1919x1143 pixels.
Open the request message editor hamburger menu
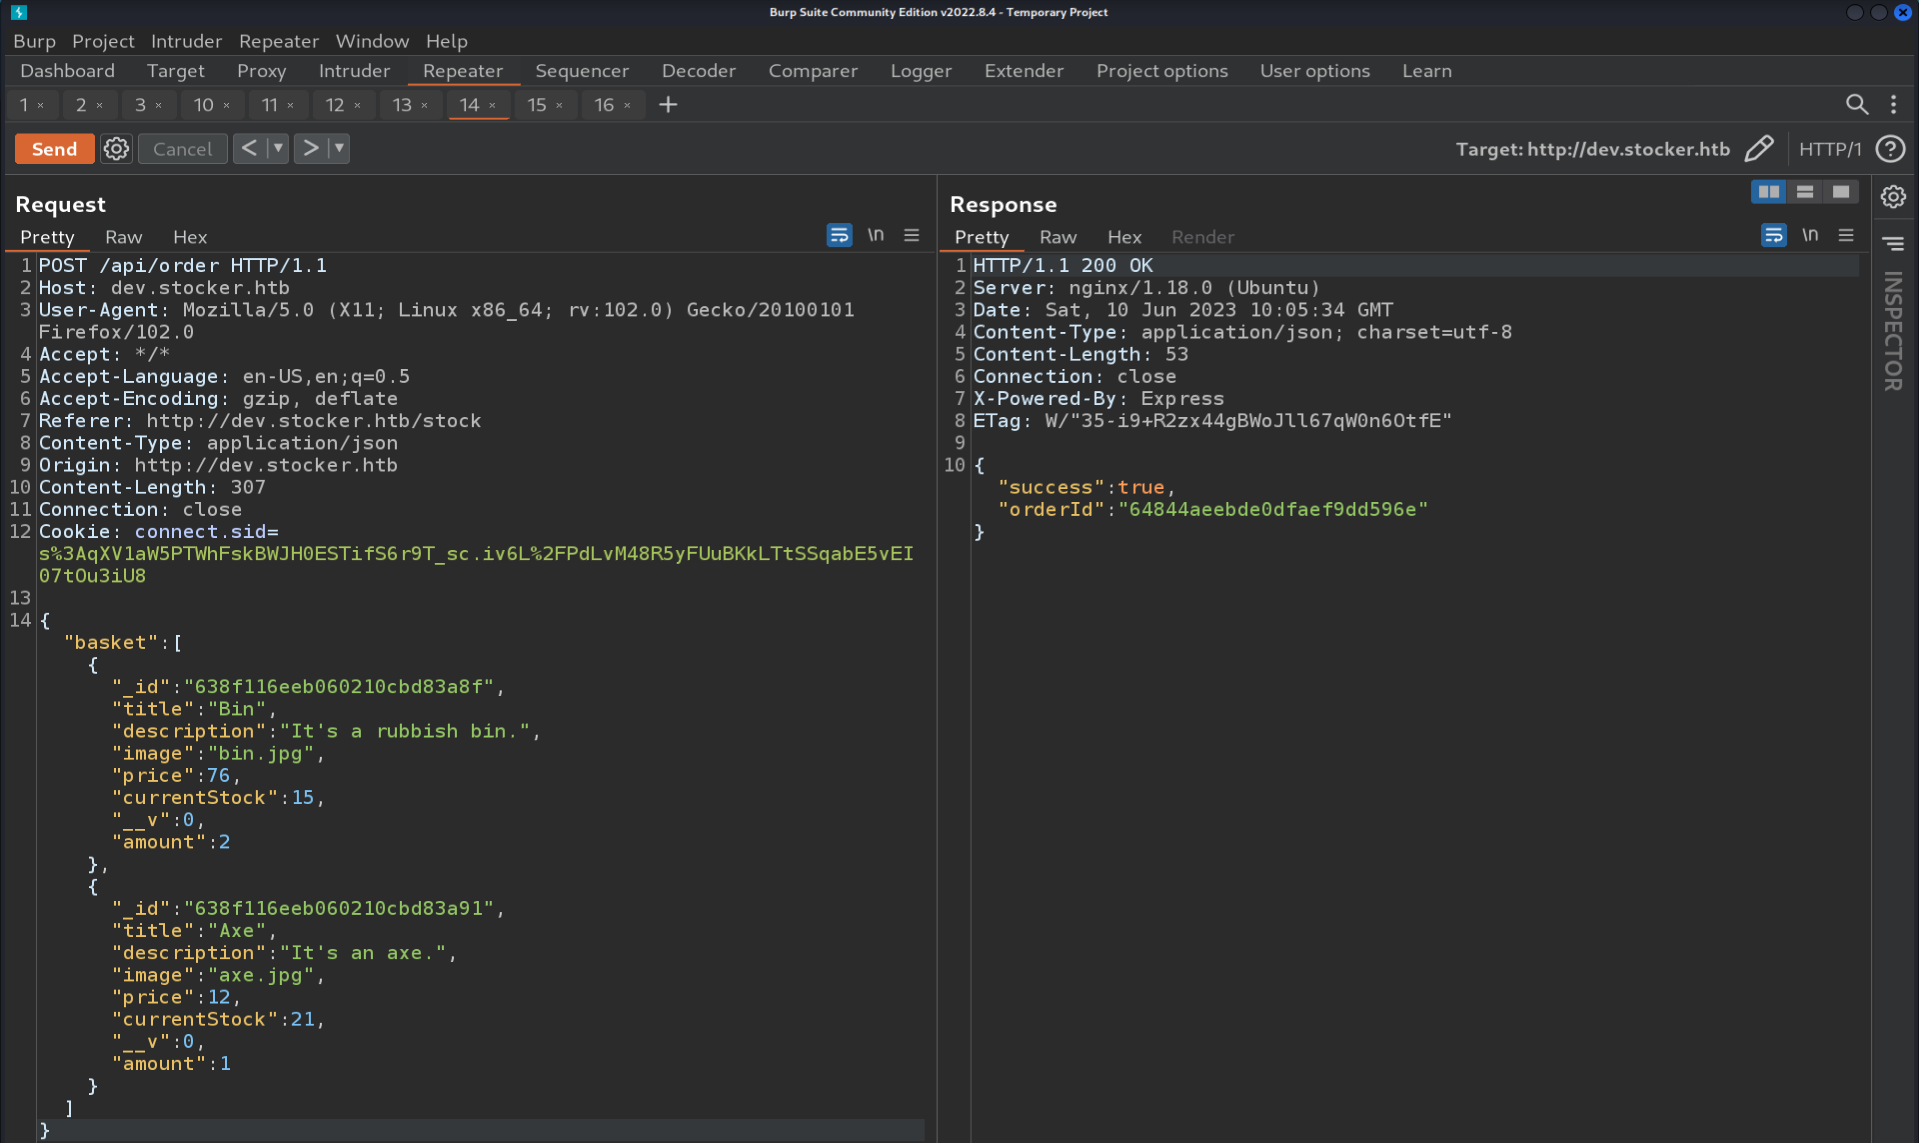pyautogui.click(x=911, y=235)
